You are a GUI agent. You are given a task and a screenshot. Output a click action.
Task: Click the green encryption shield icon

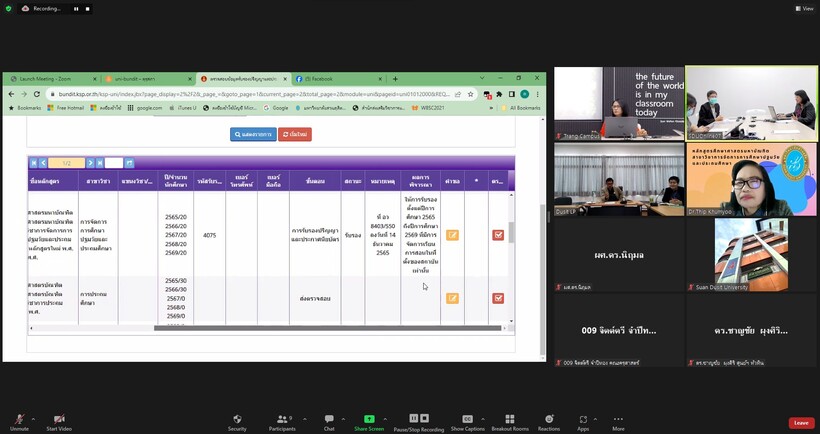[x=8, y=9]
